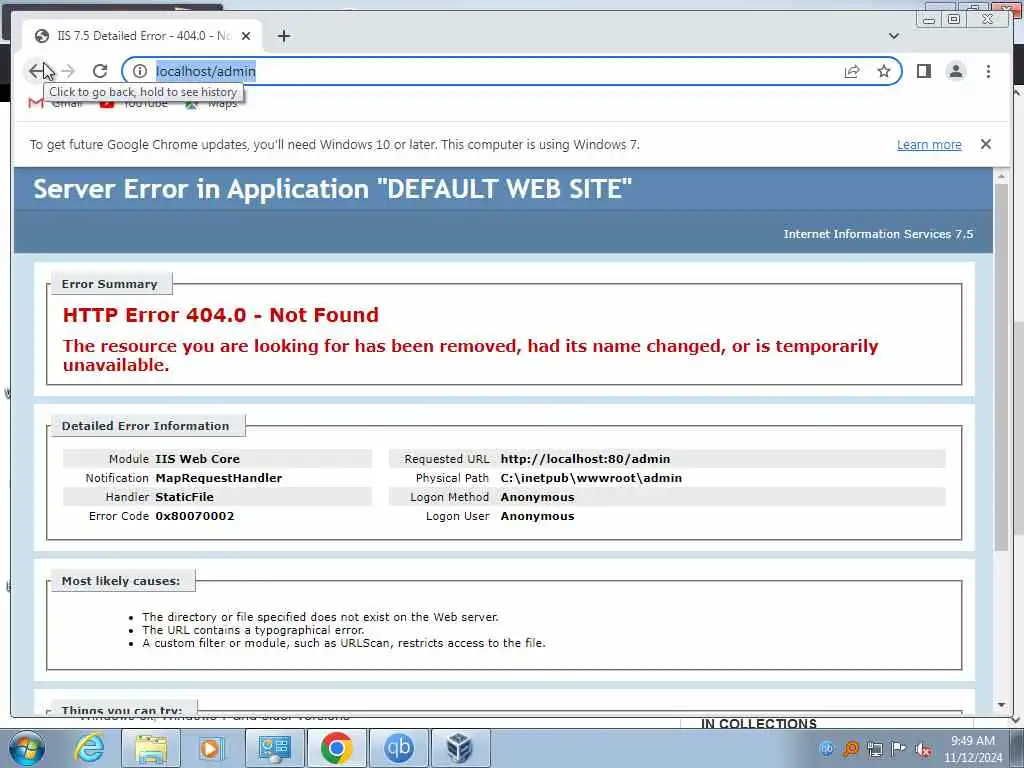Viewport: 1024px width, 768px height.
Task: Click the Logon Method Anonymous value
Action: coord(537,497)
